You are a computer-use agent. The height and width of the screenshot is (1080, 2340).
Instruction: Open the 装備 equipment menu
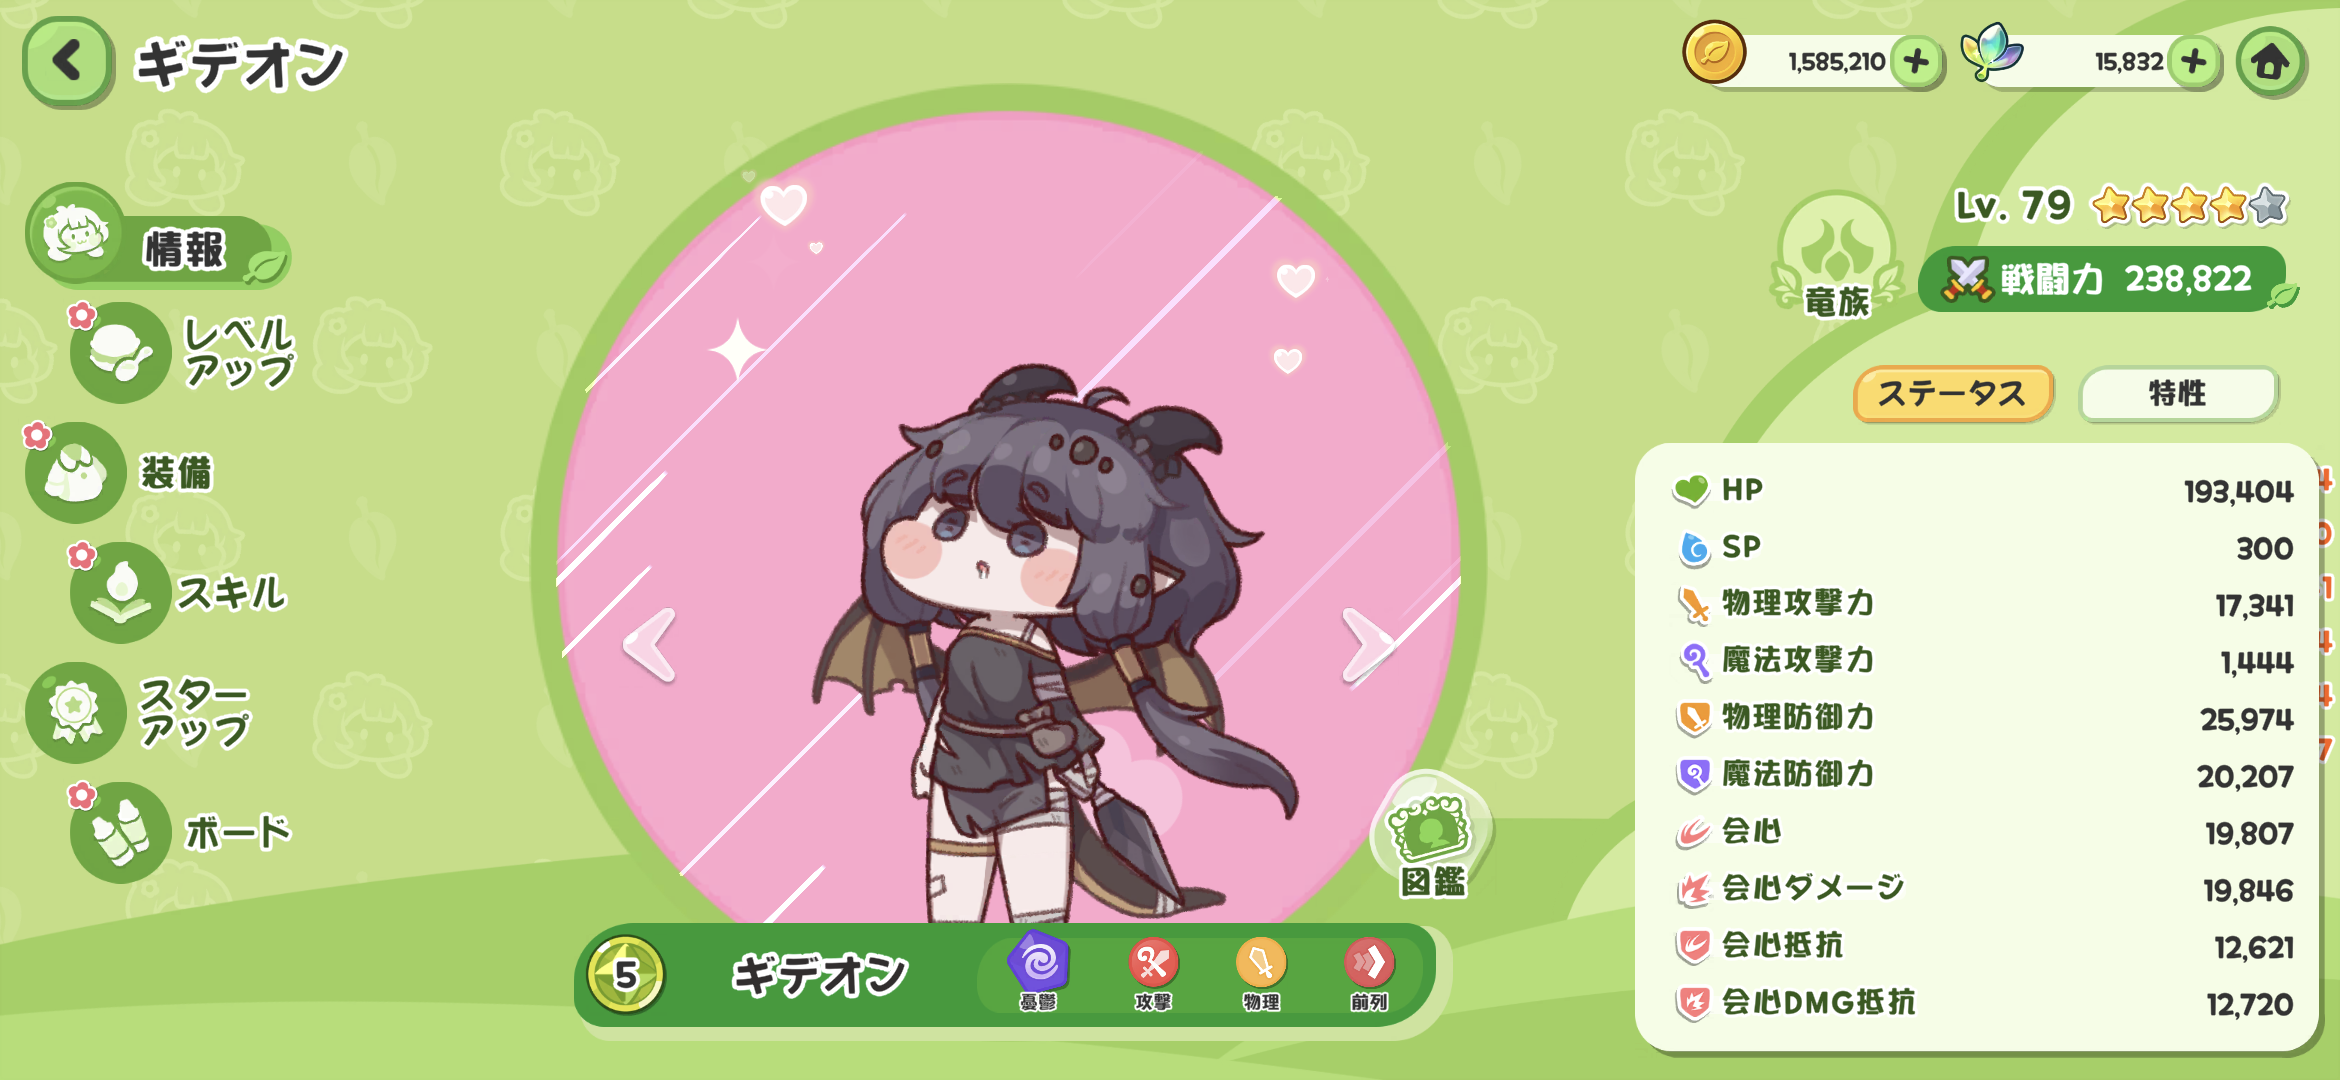(x=120, y=472)
